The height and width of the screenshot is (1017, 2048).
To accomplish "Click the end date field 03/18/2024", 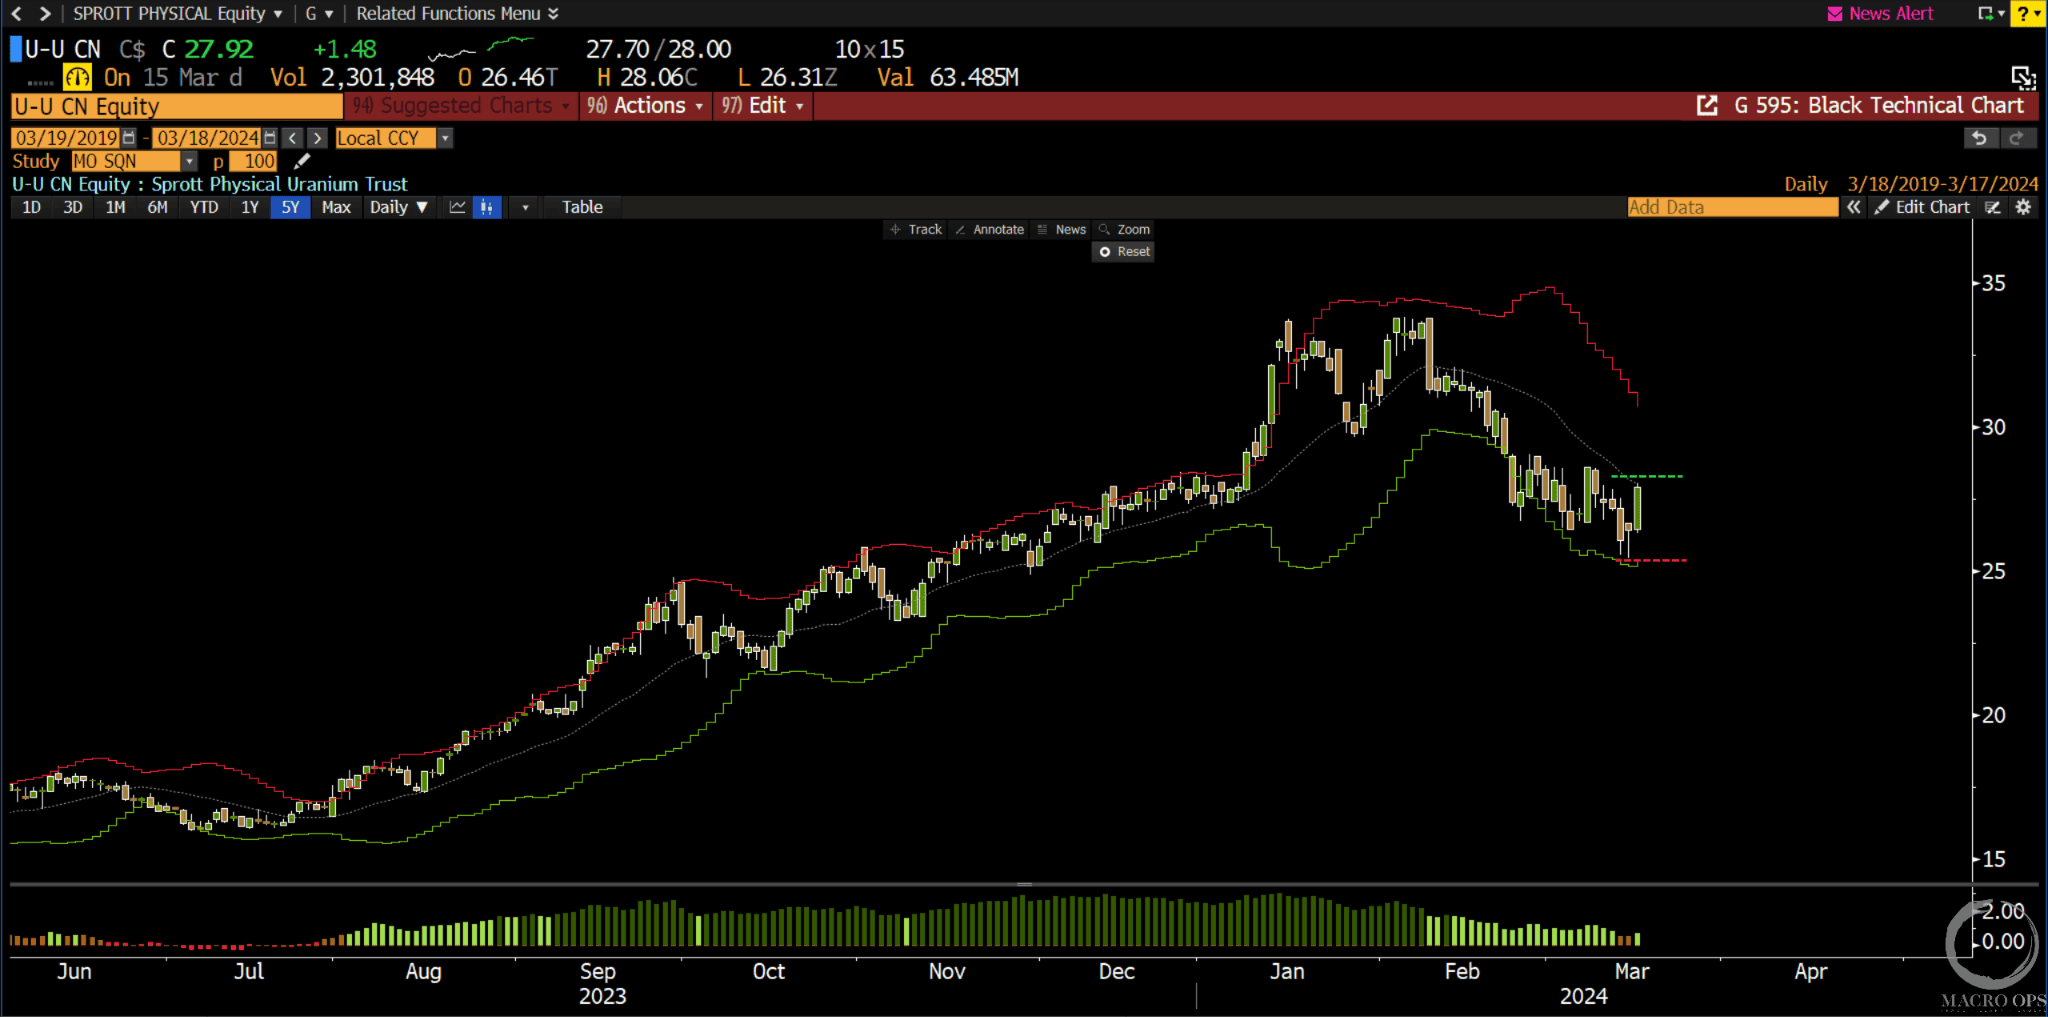I will 207,138.
